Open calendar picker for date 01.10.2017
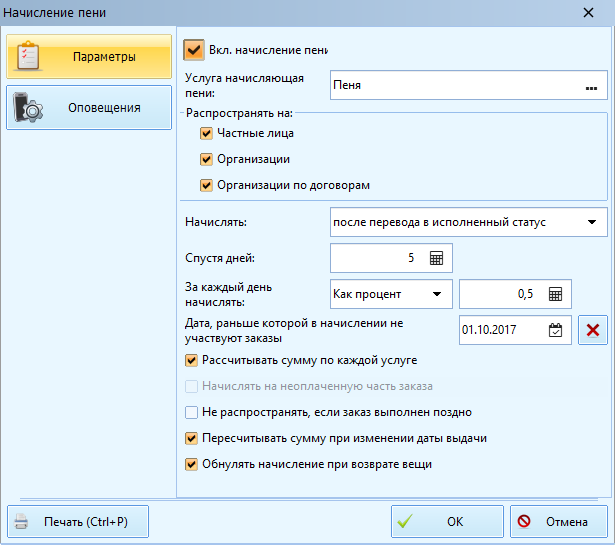 pyautogui.click(x=556, y=329)
